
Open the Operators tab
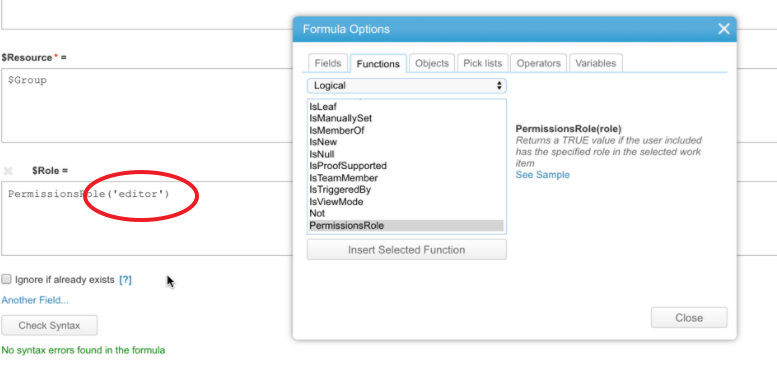[539, 63]
